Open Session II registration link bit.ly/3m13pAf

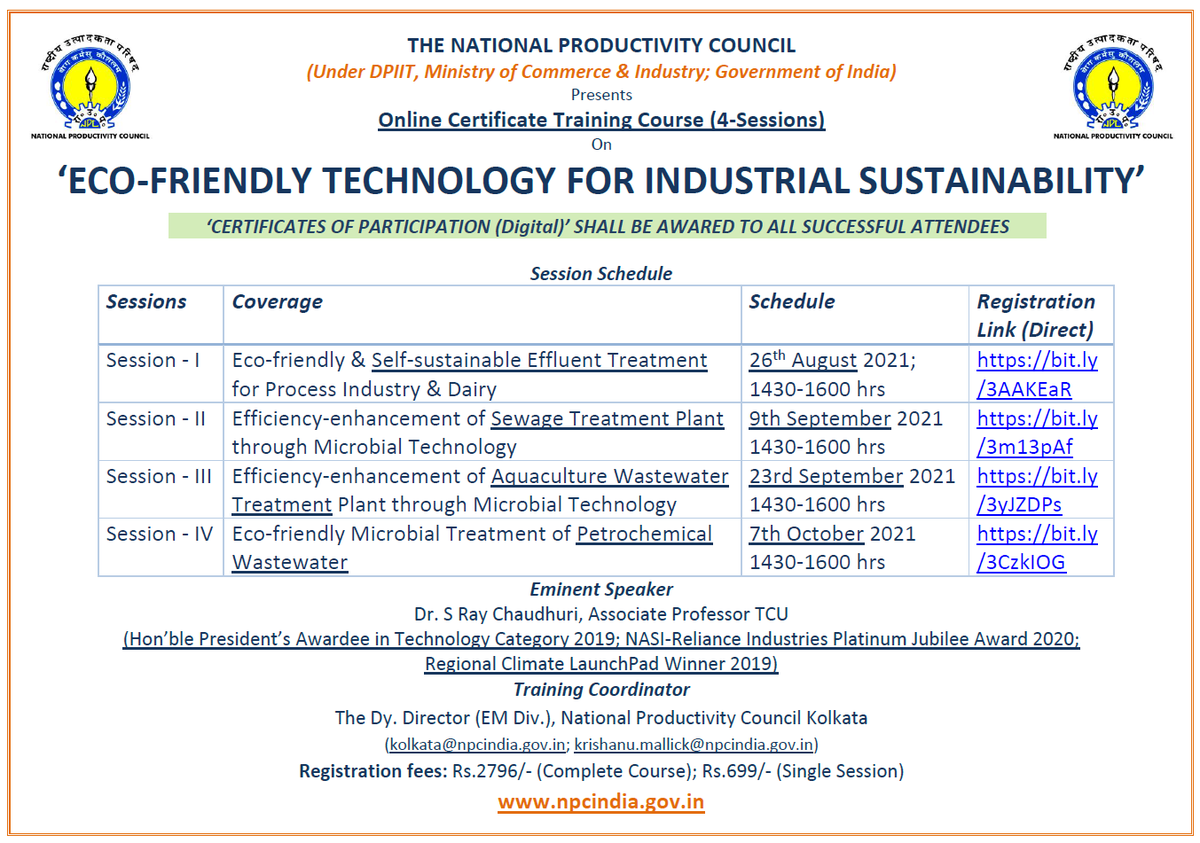point(1037,433)
